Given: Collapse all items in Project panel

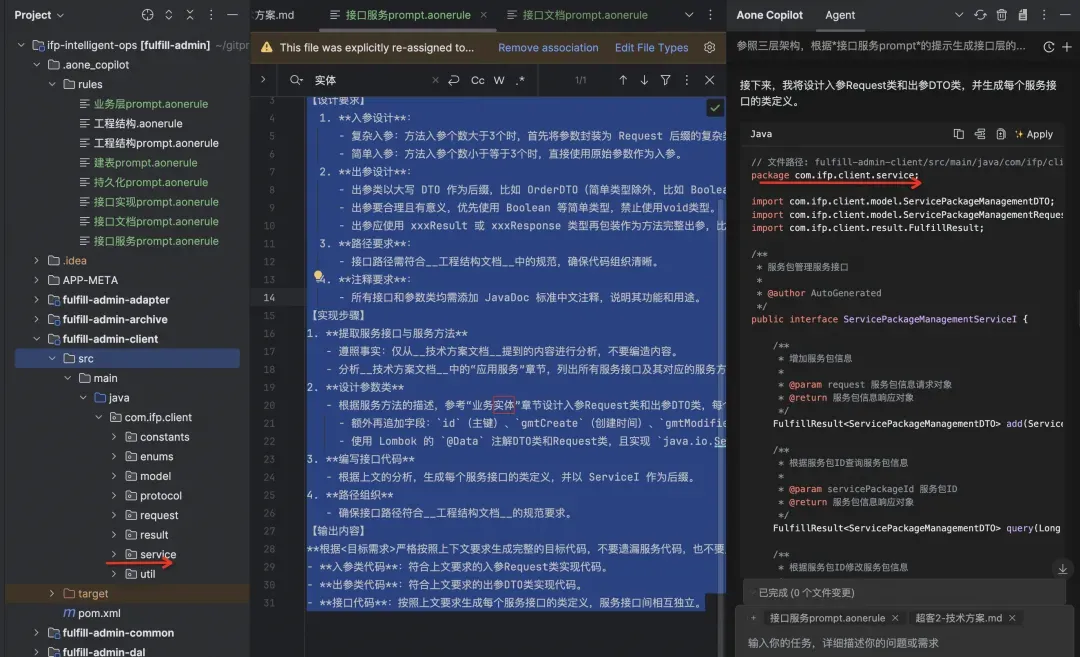Looking at the screenshot, I should pyautogui.click(x=190, y=14).
